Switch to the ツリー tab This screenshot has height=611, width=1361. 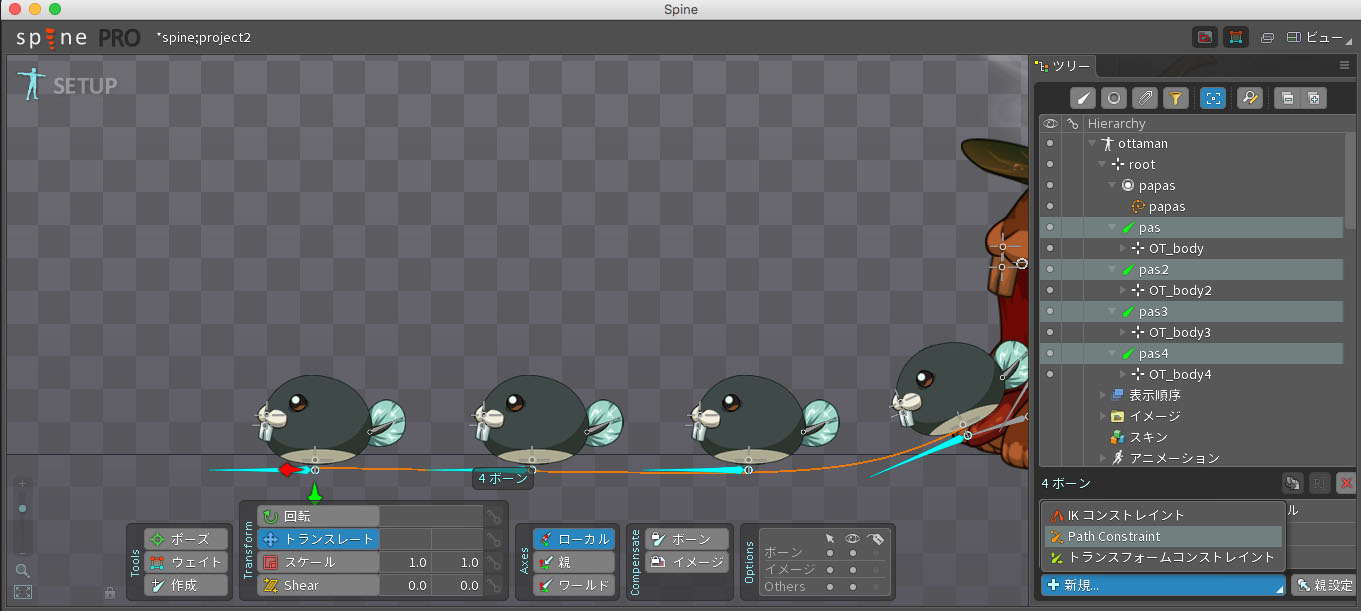(1064, 66)
